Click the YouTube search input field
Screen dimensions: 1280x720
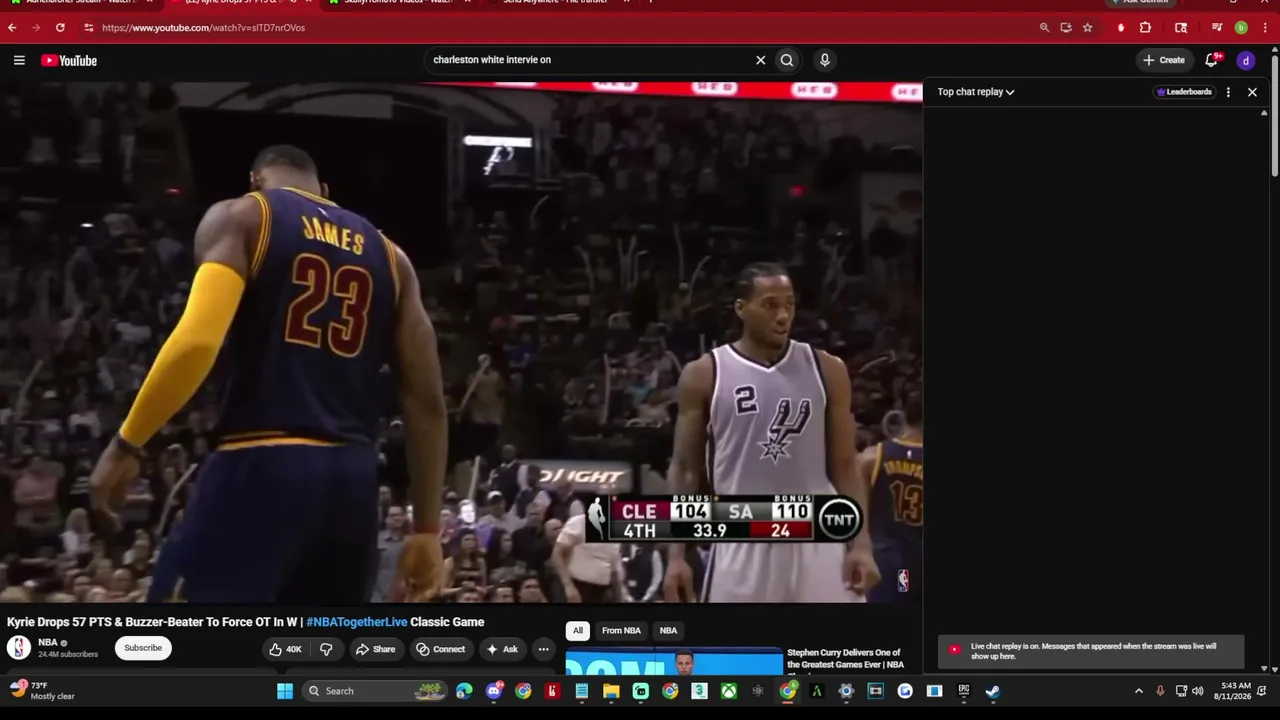590,60
